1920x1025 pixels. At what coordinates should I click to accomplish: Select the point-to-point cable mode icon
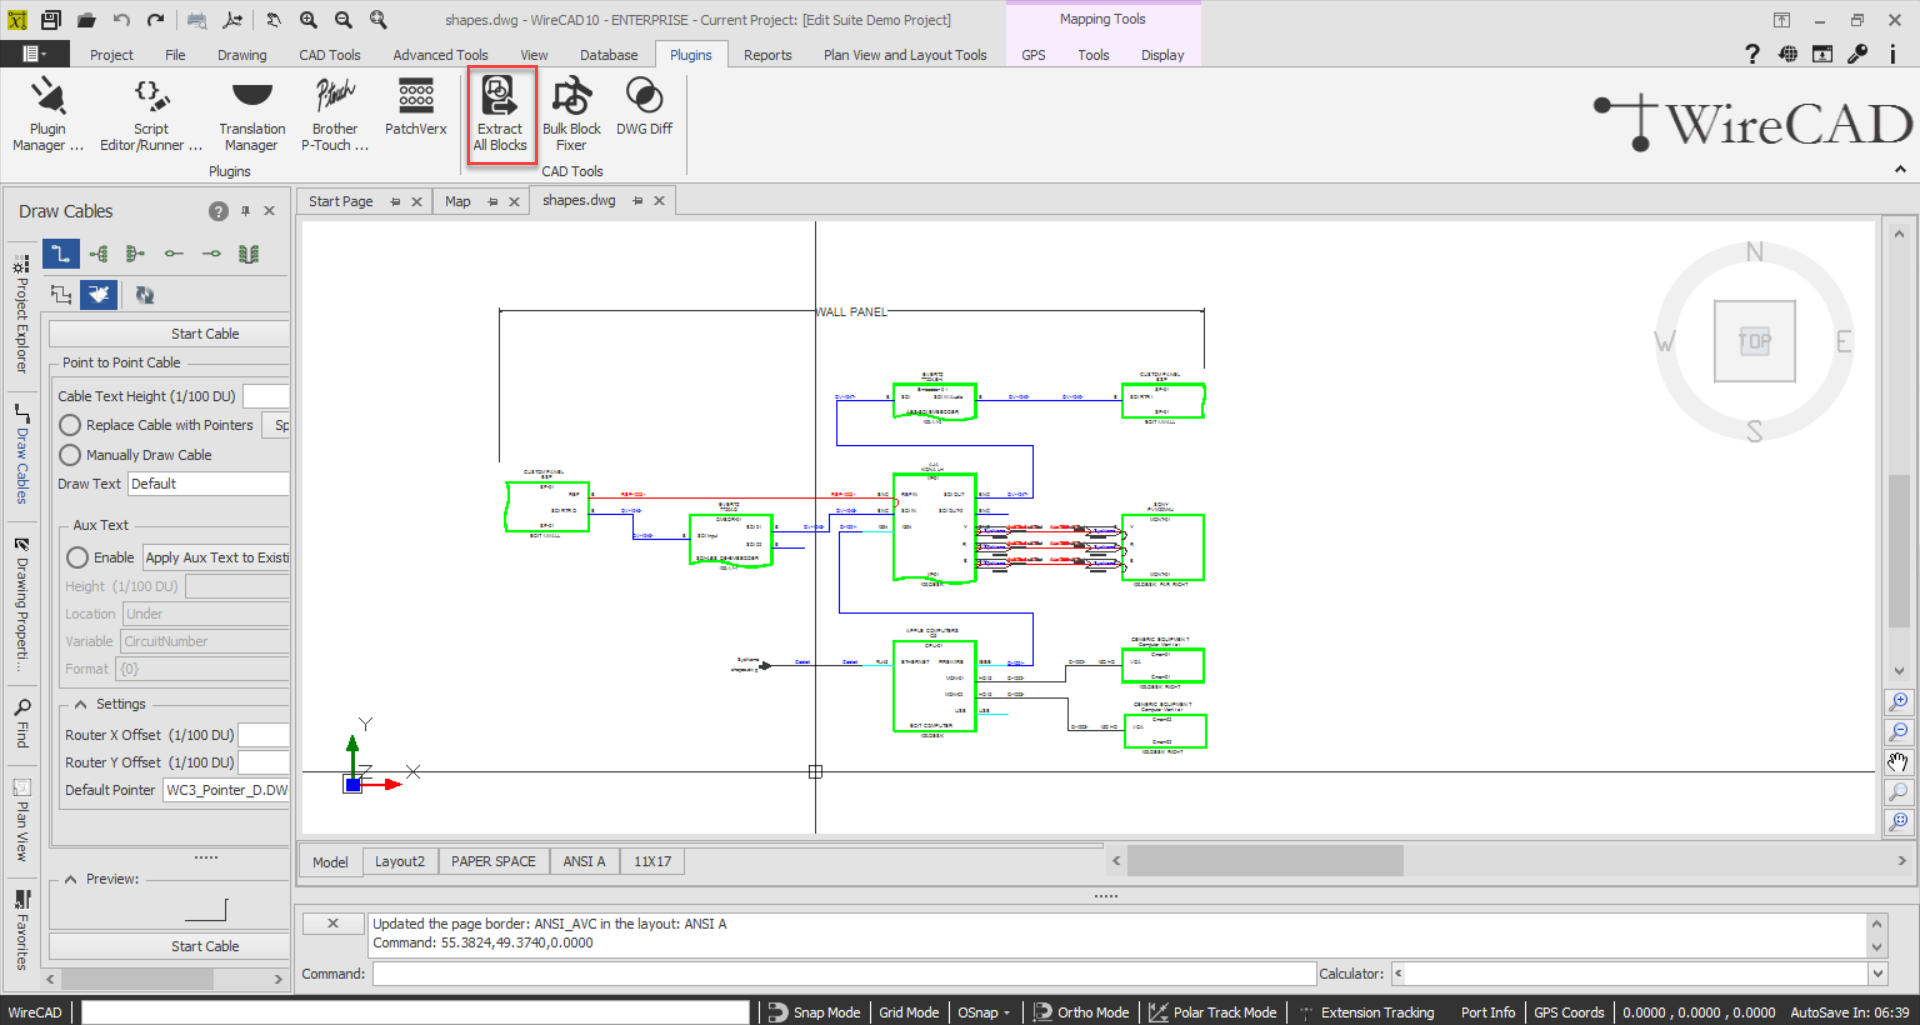(61, 254)
